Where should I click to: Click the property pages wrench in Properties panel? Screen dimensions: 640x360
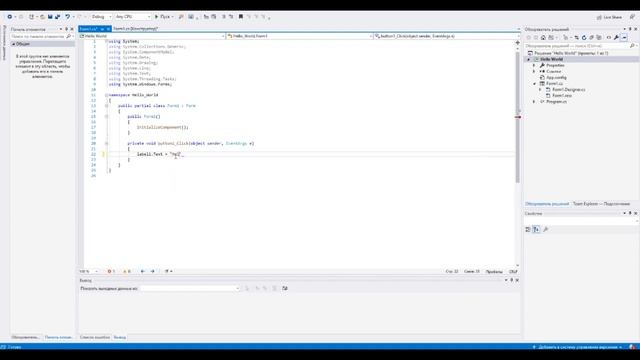pyautogui.click(x=546, y=230)
